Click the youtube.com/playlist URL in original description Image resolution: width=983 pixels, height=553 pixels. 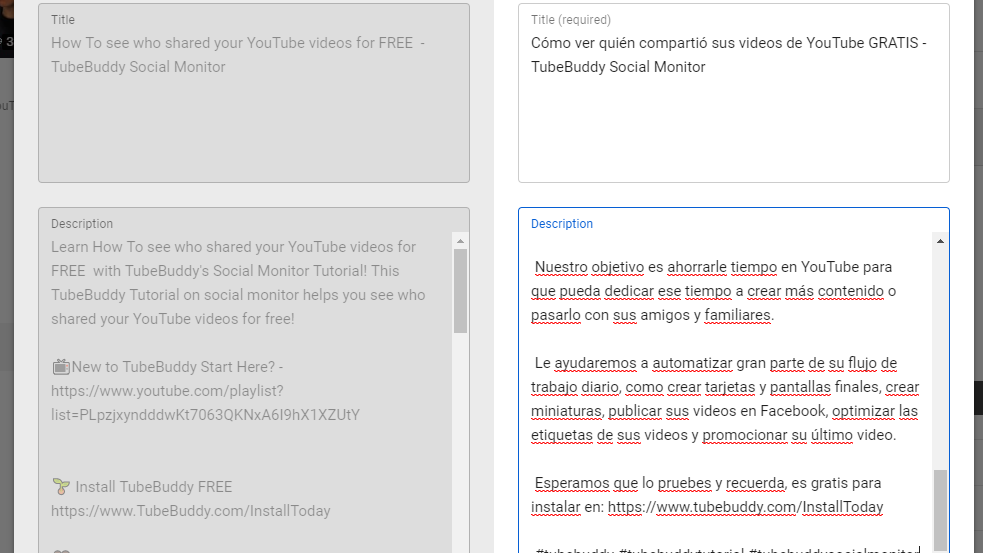(x=206, y=403)
